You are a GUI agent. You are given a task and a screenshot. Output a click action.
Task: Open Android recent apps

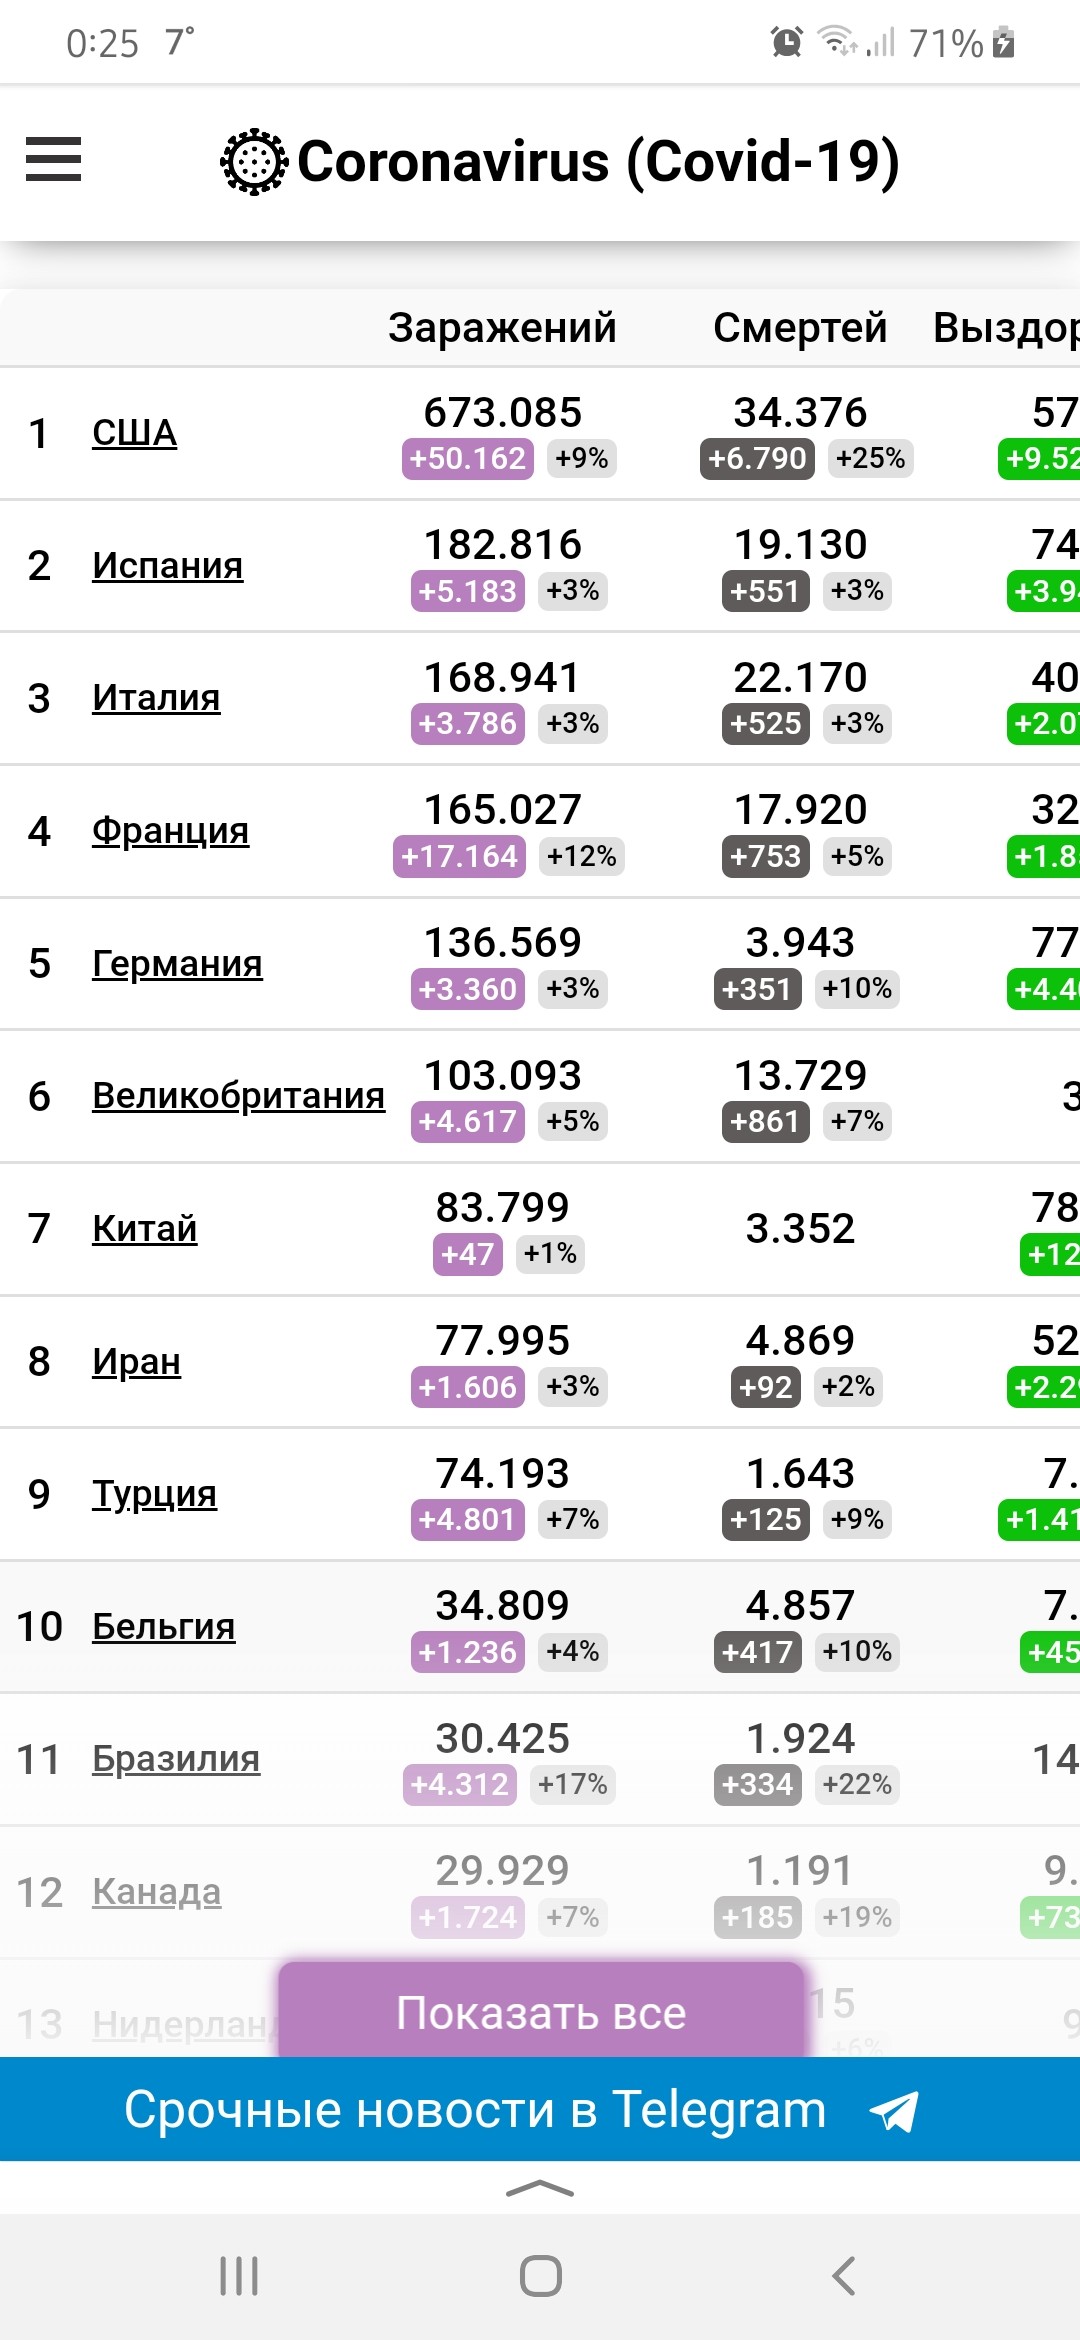pyautogui.click(x=239, y=2276)
